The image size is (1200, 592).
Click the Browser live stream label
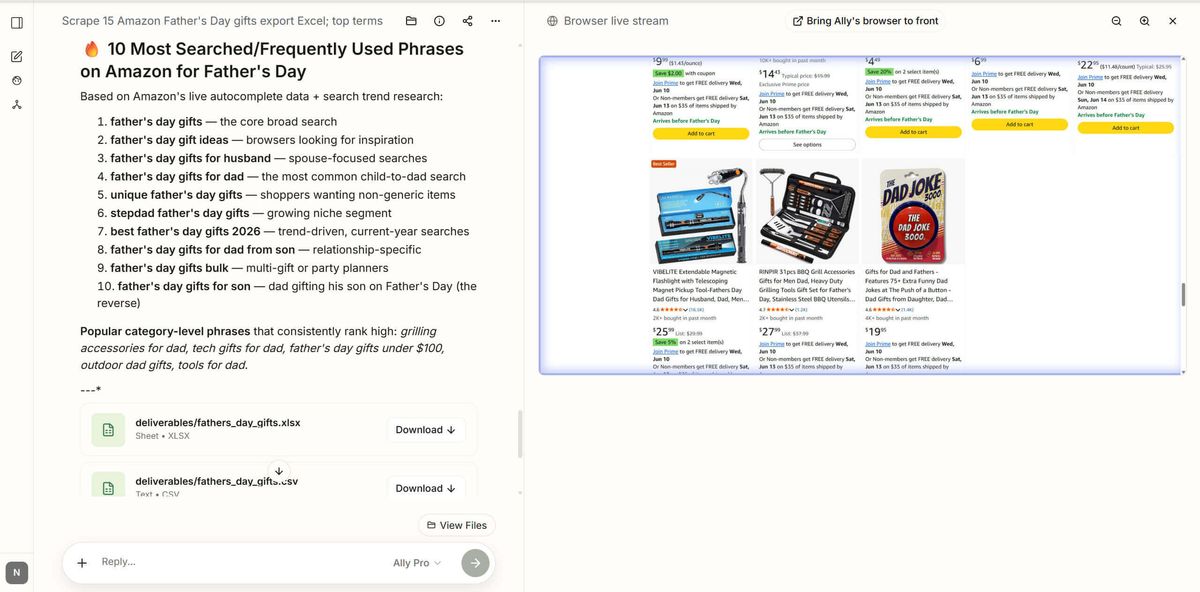[x=616, y=21]
